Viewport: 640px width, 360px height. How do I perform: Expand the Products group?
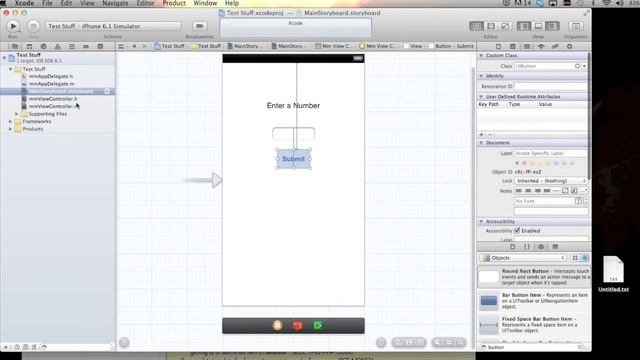[11, 129]
